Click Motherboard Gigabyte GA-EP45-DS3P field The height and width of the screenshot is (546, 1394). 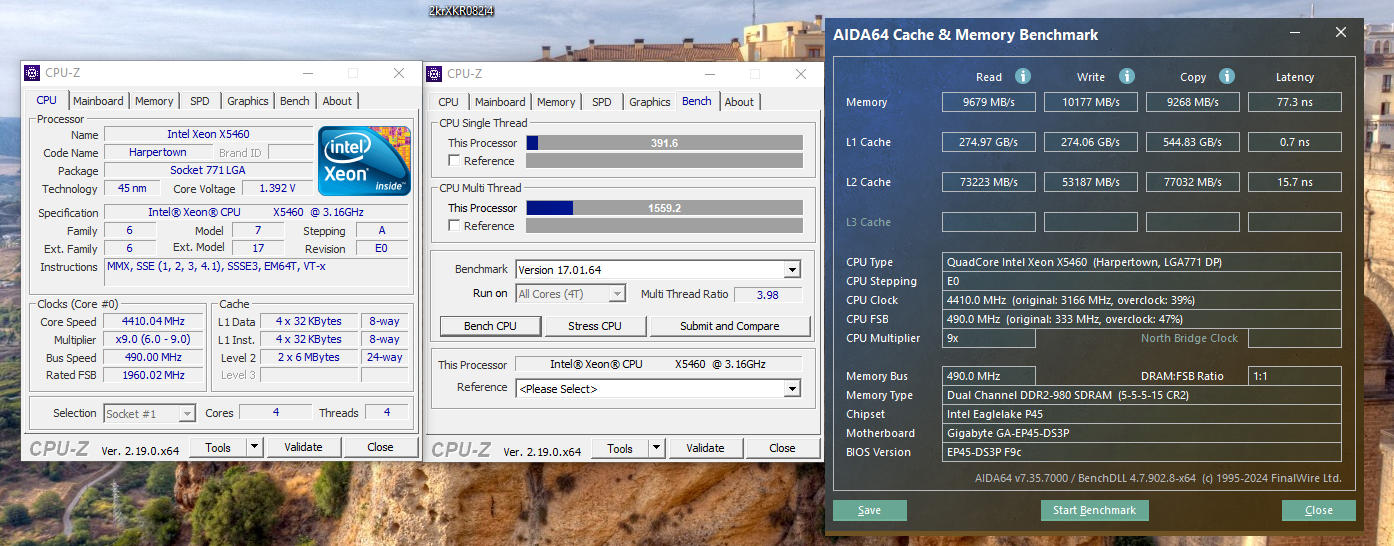click(1142, 433)
